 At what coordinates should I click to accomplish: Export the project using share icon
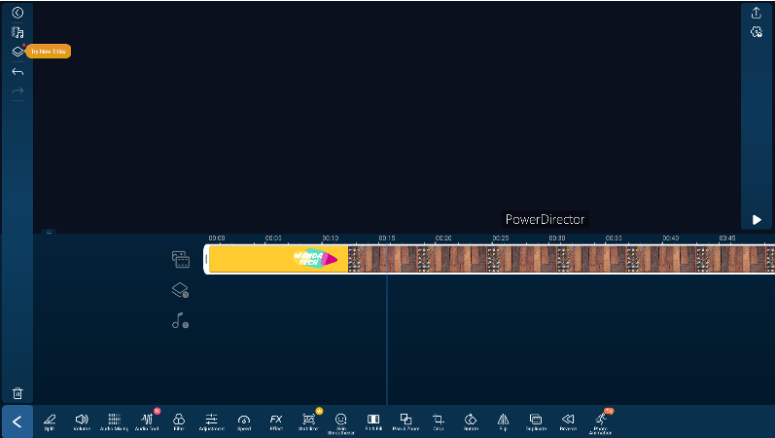point(756,12)
